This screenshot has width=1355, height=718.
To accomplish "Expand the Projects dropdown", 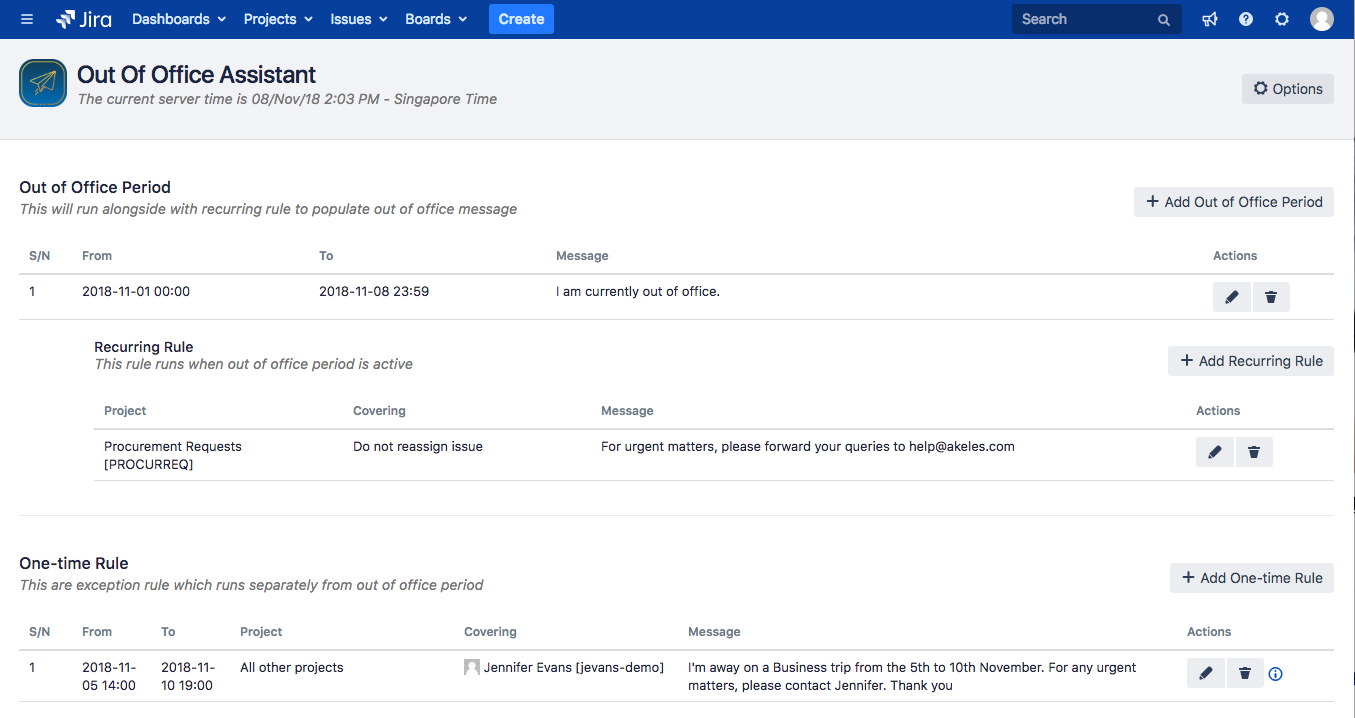I will point(277,19).
